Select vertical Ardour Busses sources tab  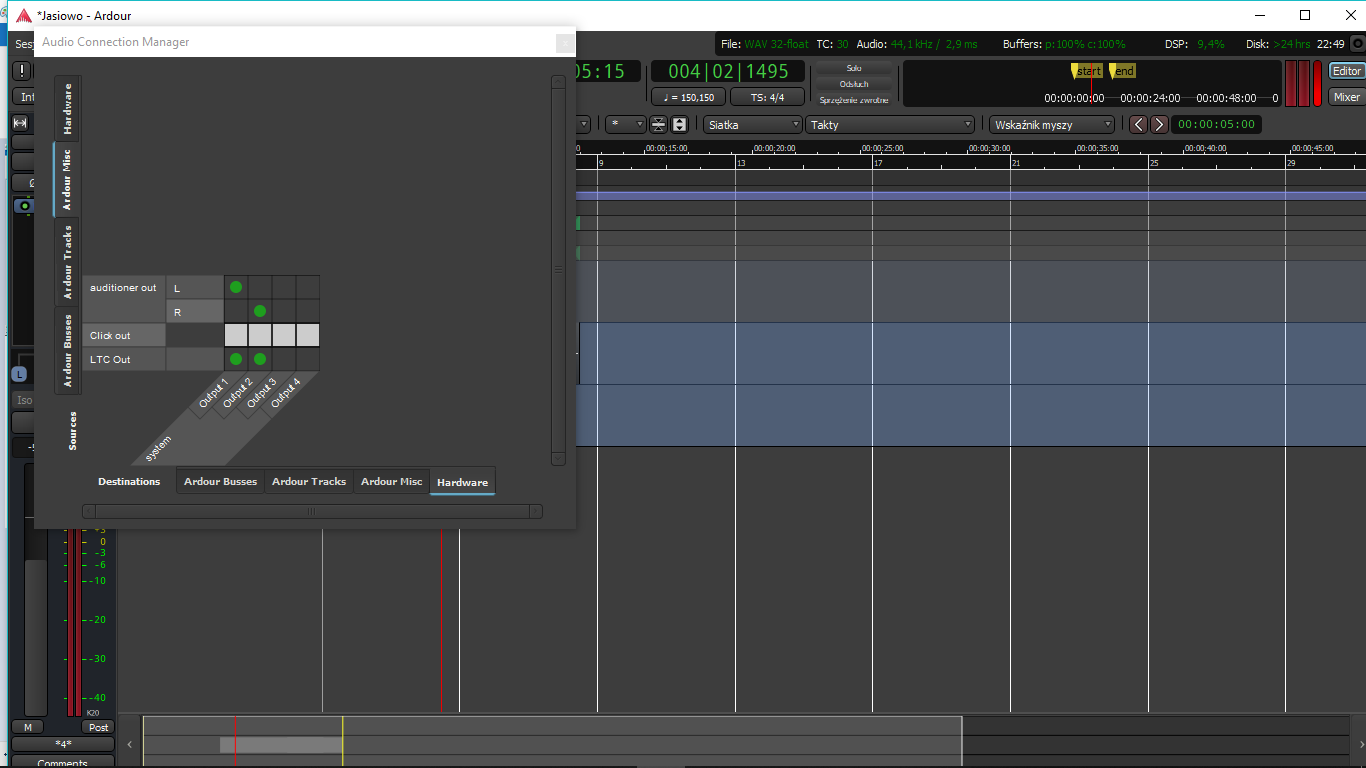pos(68,351)
